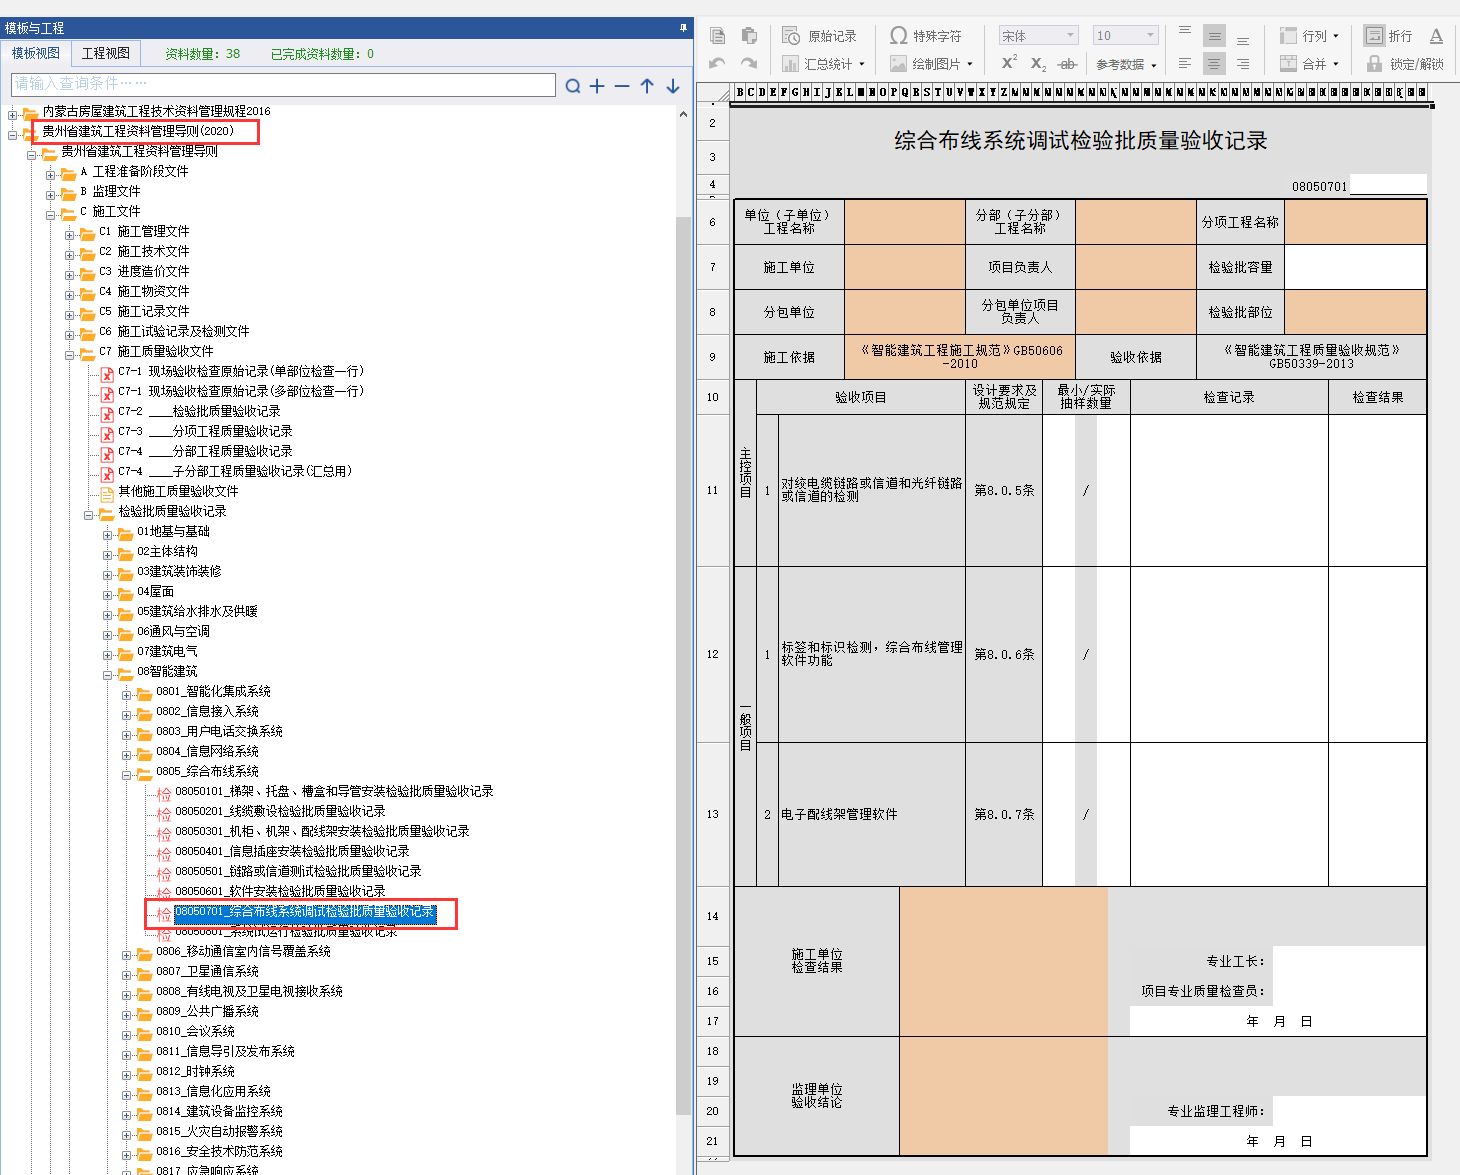The image size is (1460, 1175).
Task: Open 合并 merge cells dropdown
Action: coord(1309,64)
